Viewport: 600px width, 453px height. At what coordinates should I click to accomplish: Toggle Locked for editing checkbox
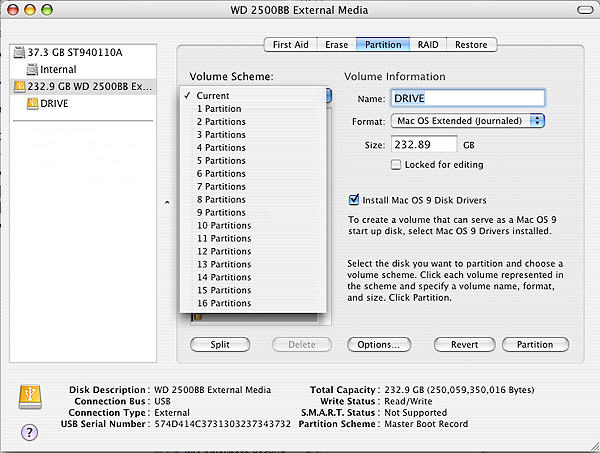tap(396, 165)
